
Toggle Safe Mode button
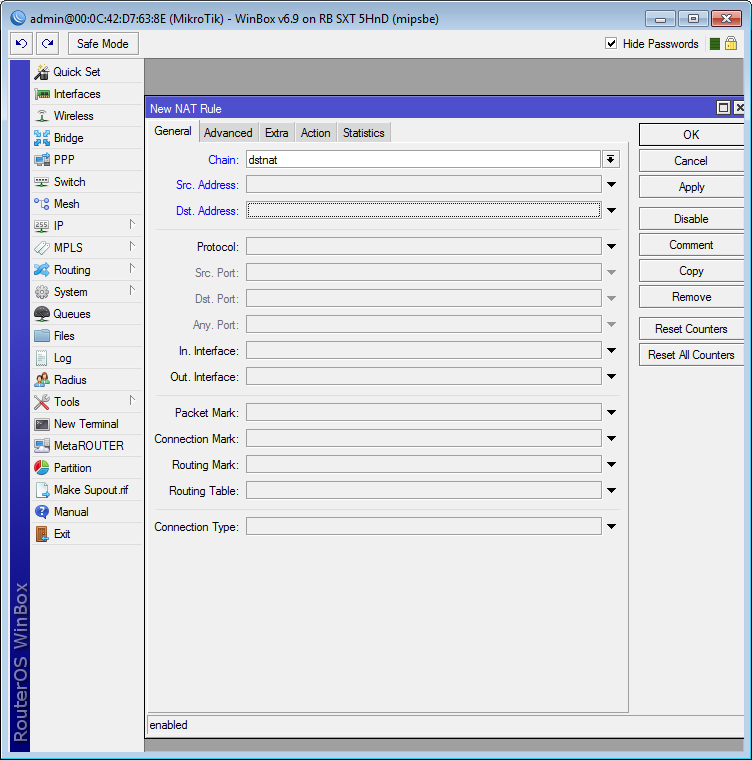[x=103, y=44]
